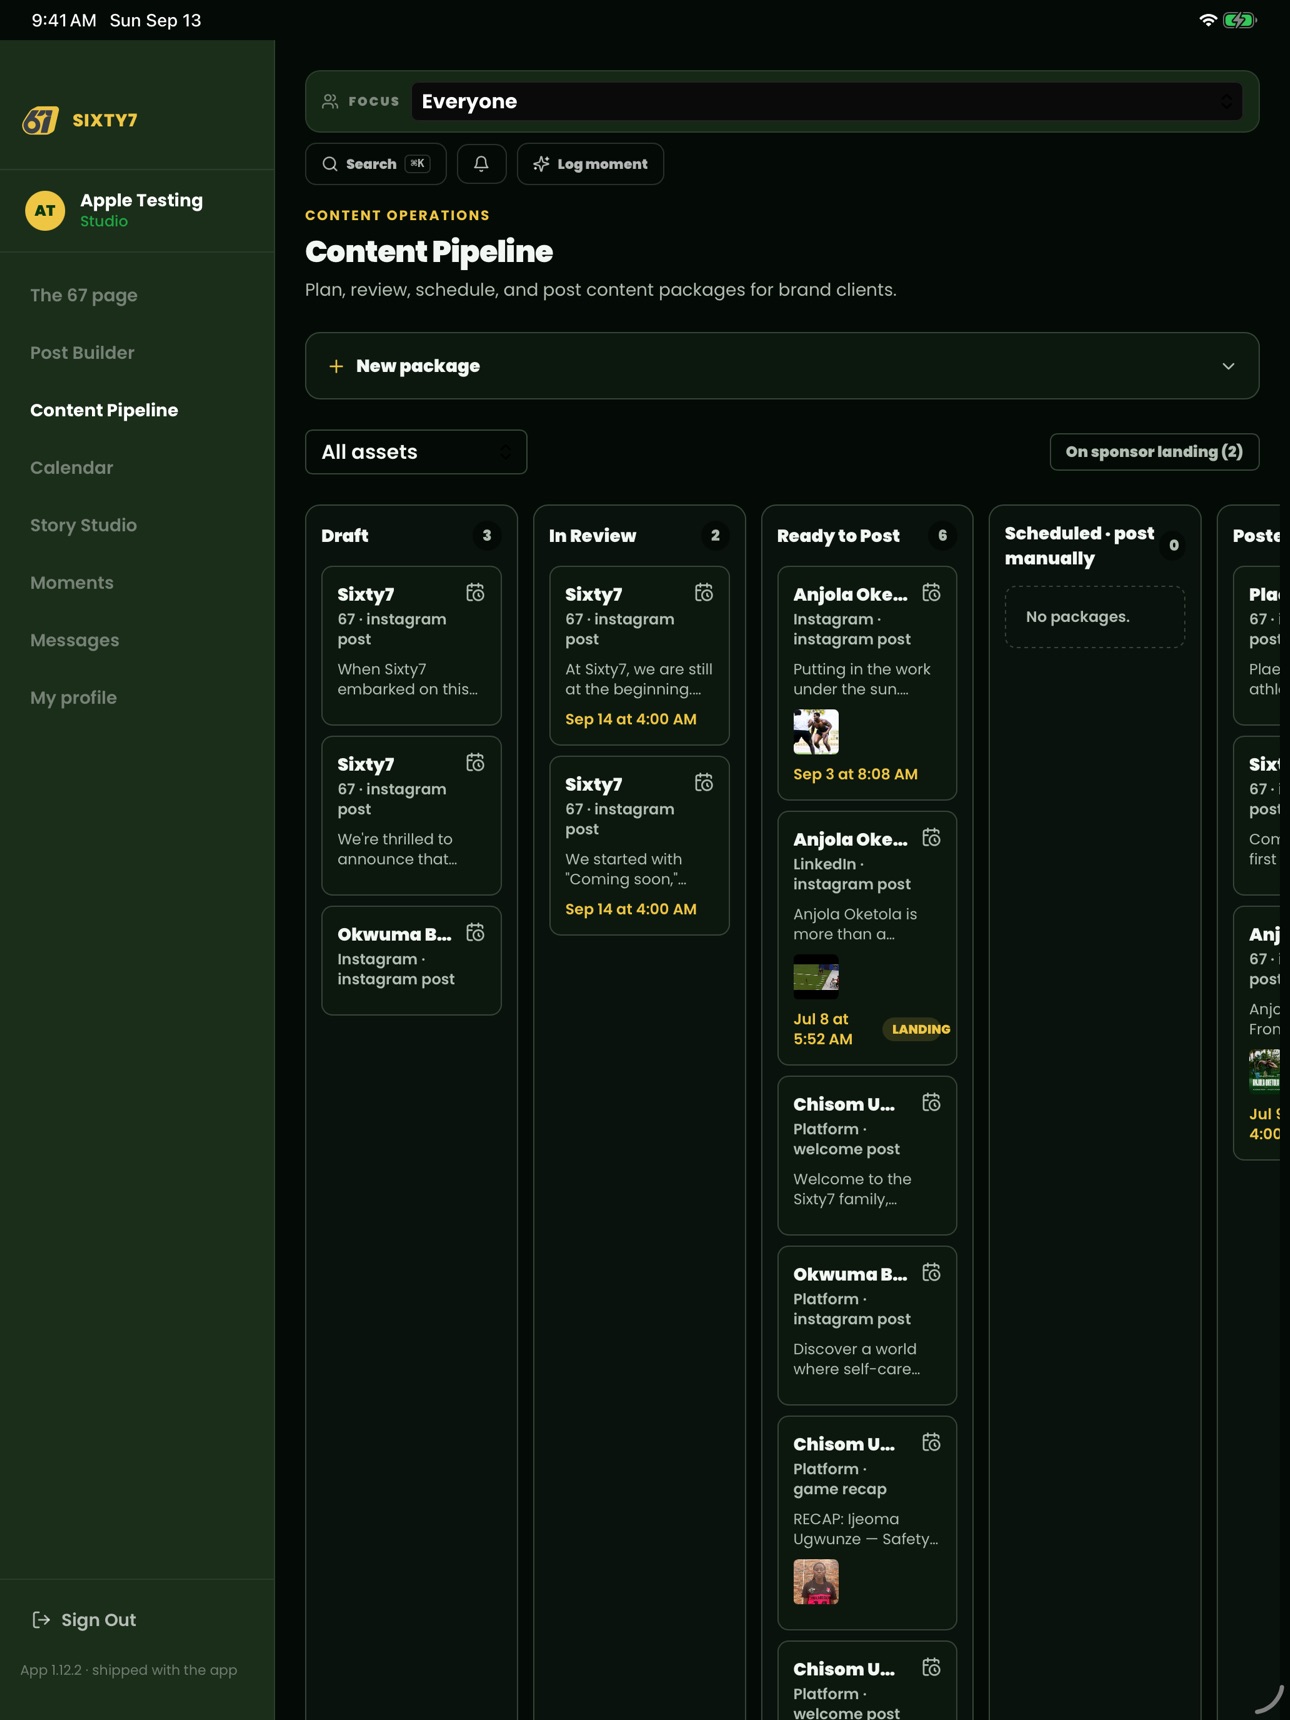Click schedule icon on 'Discover a world' card
Viewport: 1290px width, 1720px height.
click(931, 1273)
